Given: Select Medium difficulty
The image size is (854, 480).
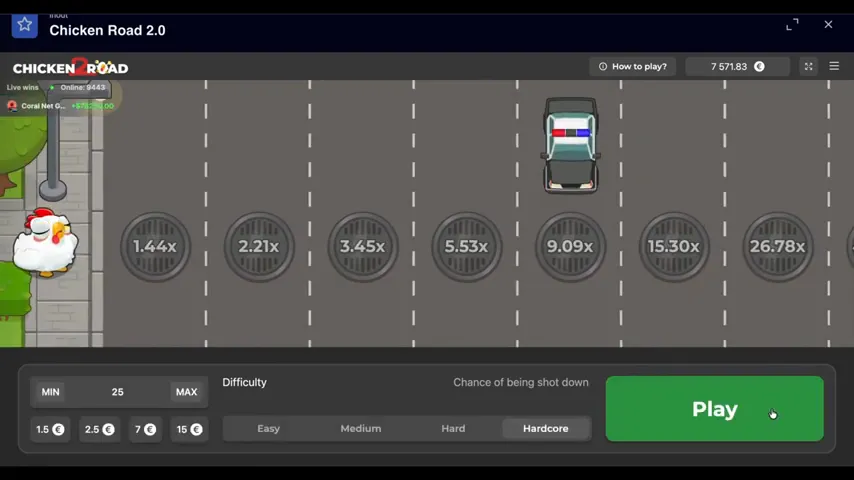Looking at the screenshot, I should (x=361, y=429).
